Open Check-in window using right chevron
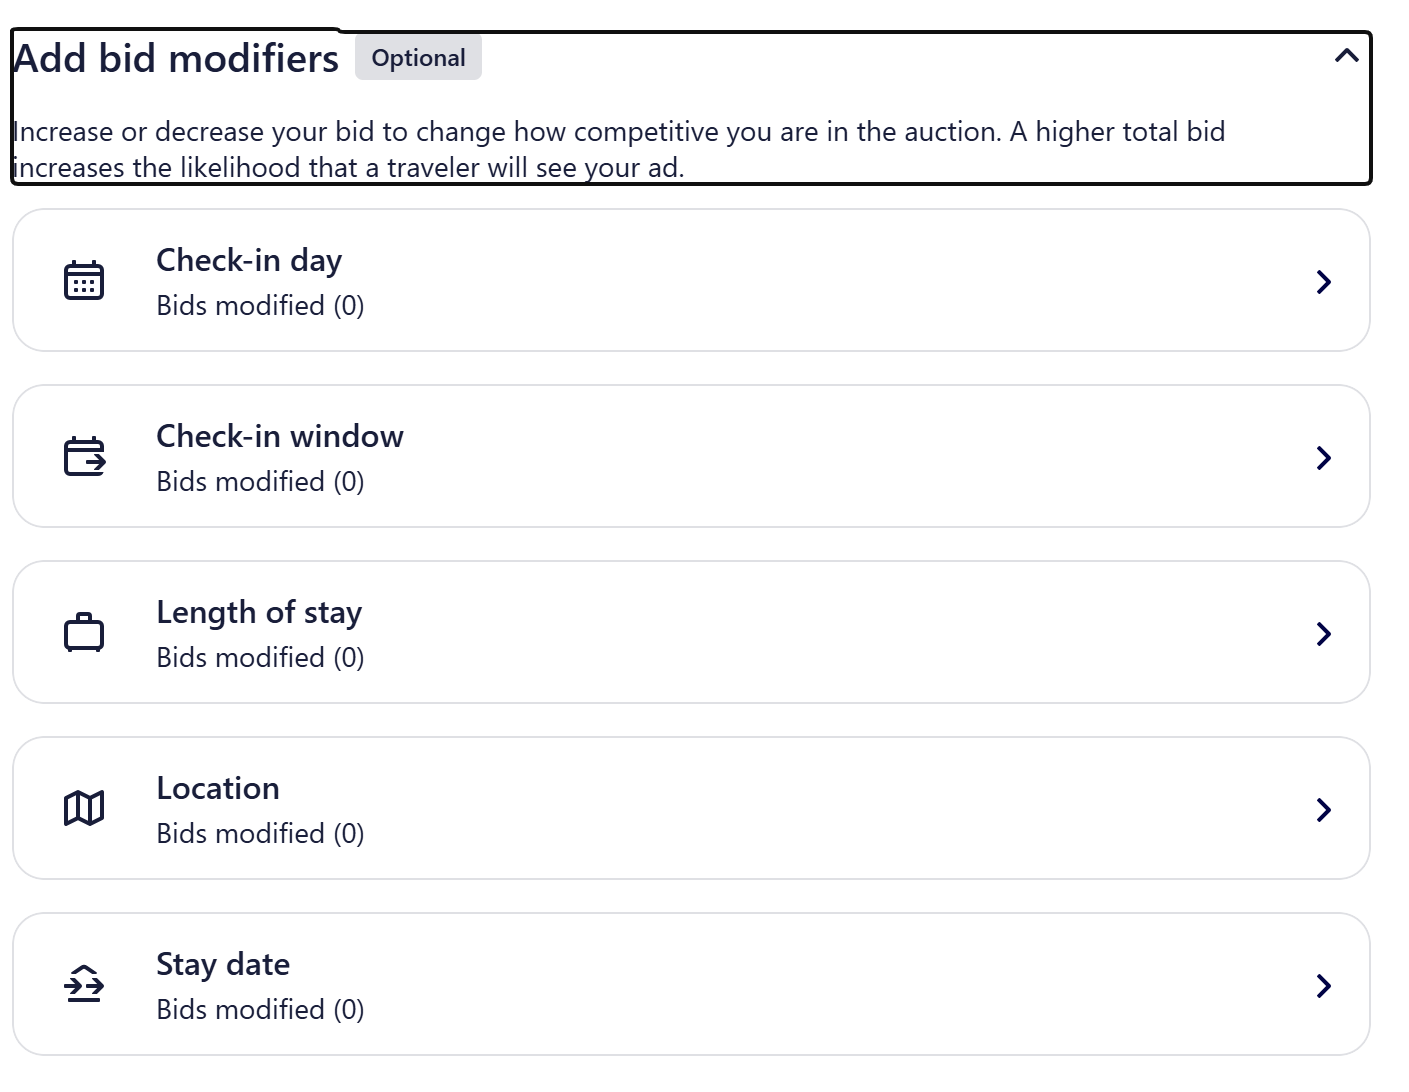Screen dimensions: 1409x1092 pyautogui.click(x=1324, y=458)
